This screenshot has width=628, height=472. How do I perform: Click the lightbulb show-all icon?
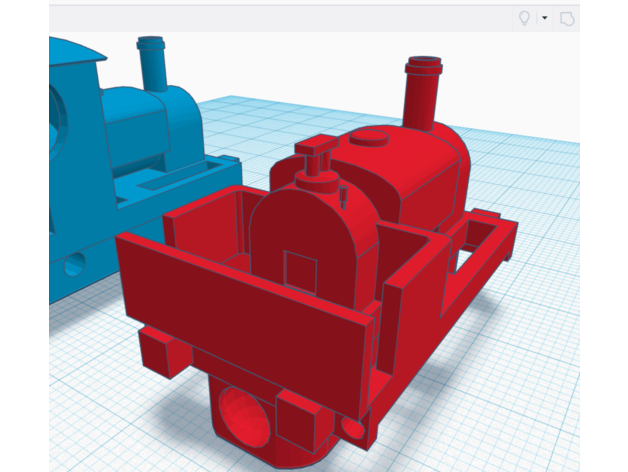point(523,18)
